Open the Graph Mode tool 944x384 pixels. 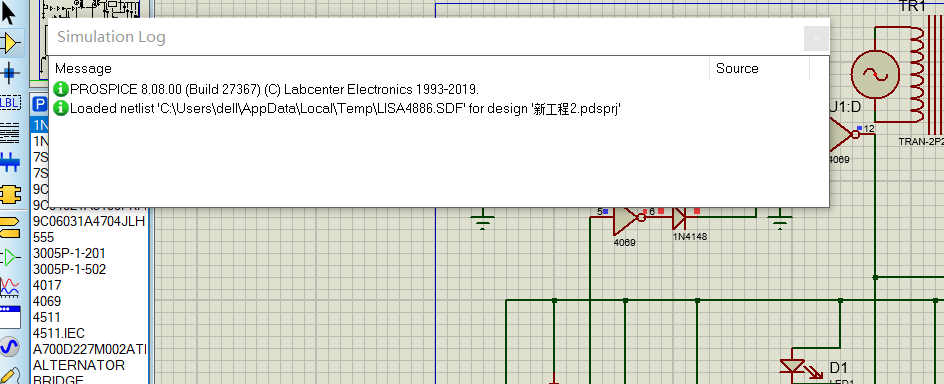(x=10, y=287)
